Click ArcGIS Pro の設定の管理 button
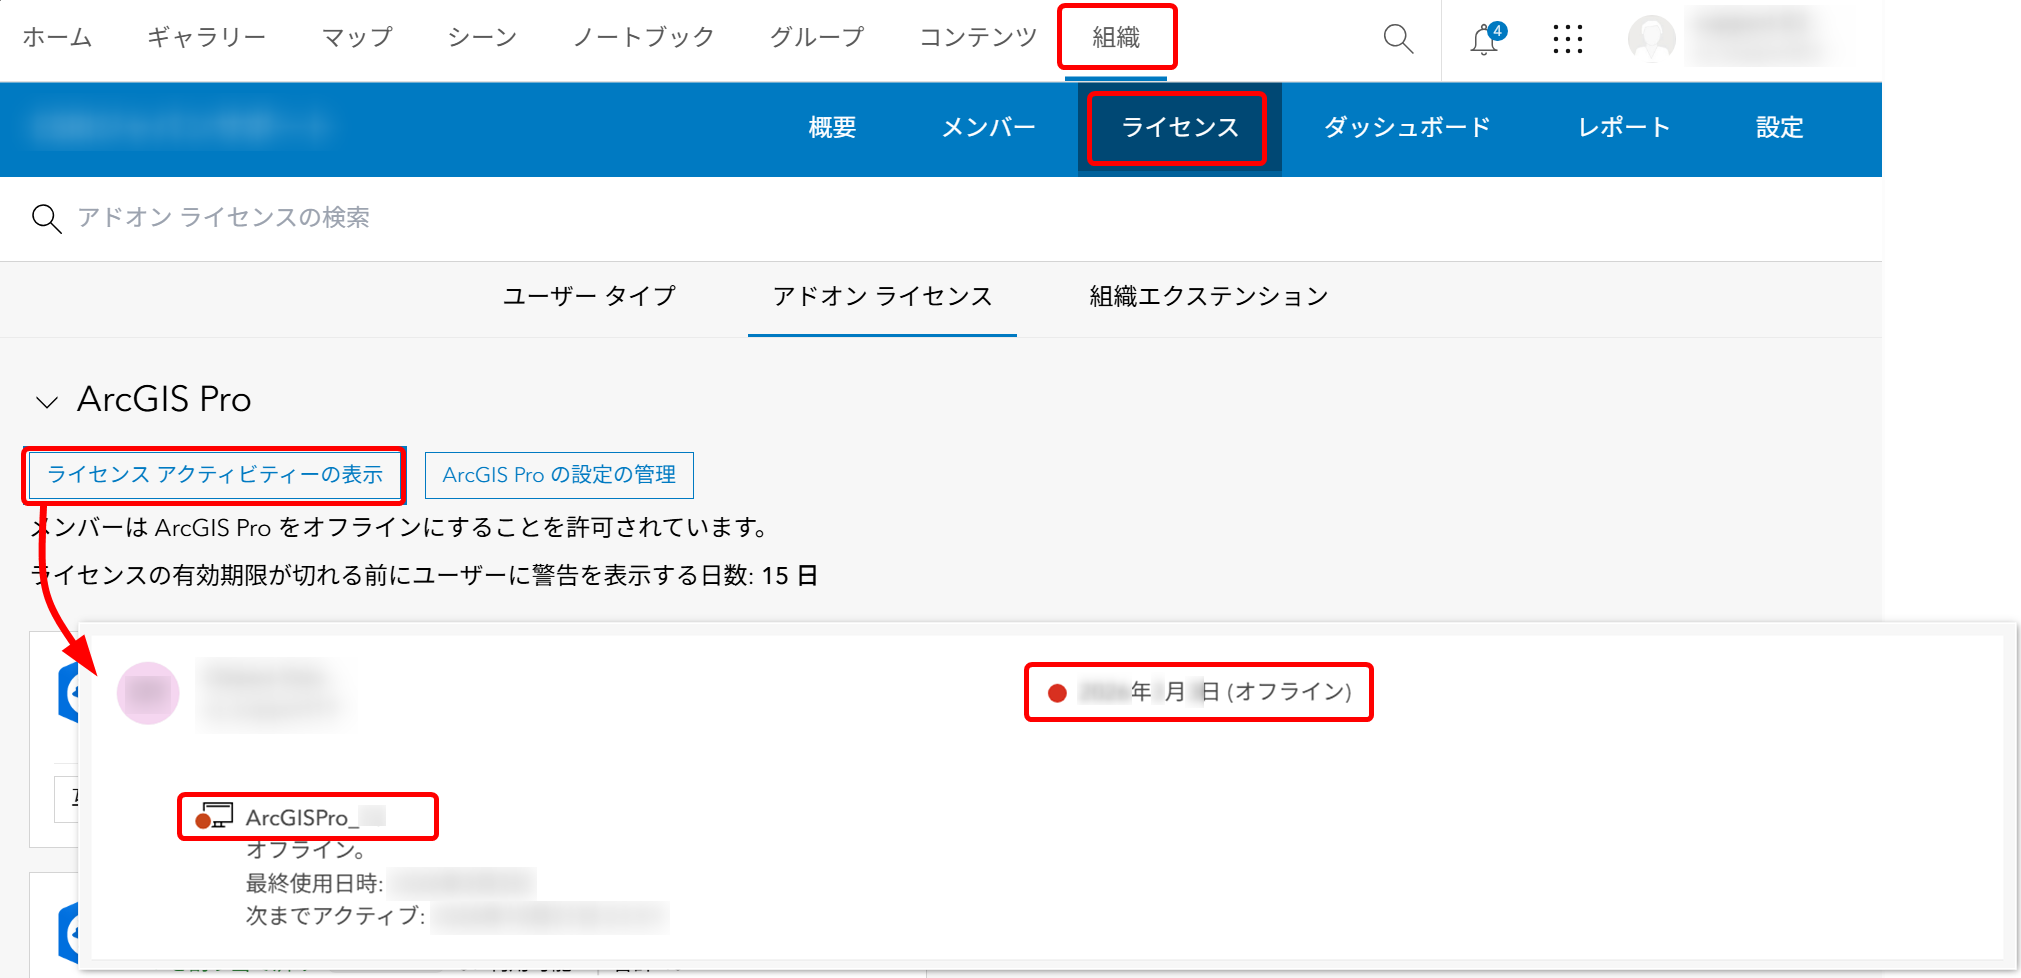Image resolution: width=2021 pixels, height=978 pixels. coord(559,475)
